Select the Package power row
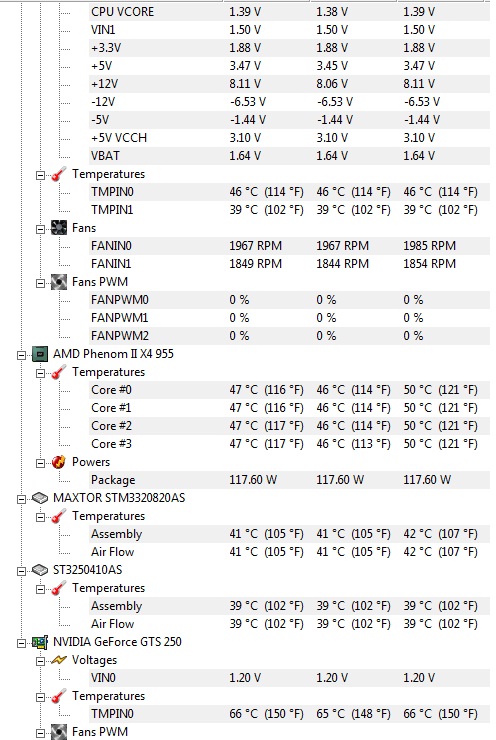Image resolution: width=496 pixels, height=740 pixels. point(289,480)
